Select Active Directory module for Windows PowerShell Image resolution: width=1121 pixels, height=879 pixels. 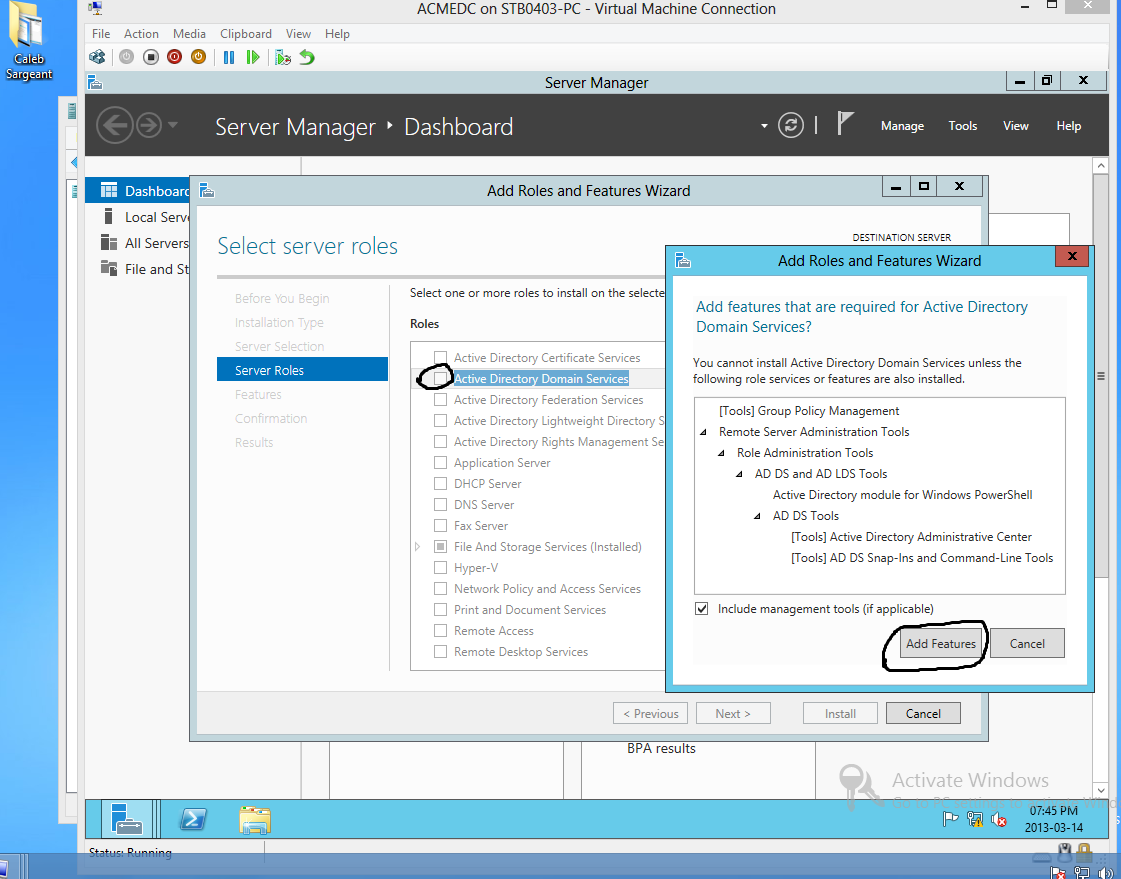(x=902, y=495)
